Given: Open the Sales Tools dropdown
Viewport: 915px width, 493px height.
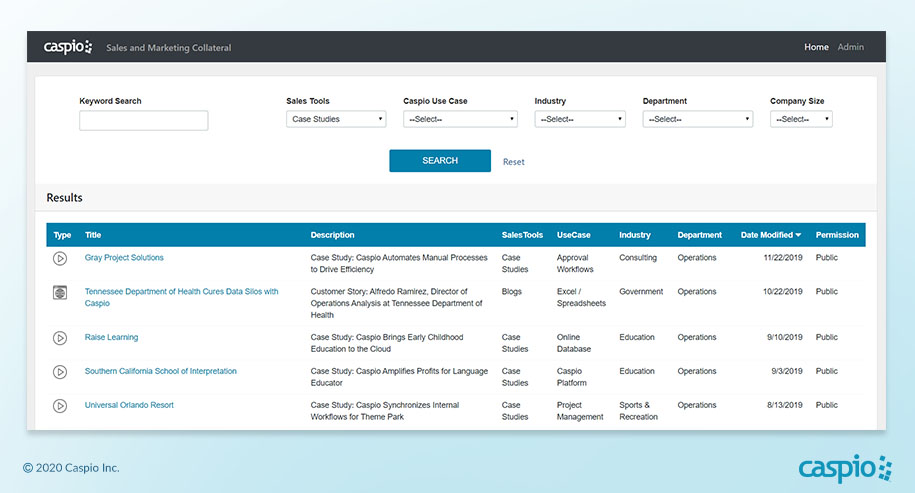Looking at the screenshot, I should (336, 119).
